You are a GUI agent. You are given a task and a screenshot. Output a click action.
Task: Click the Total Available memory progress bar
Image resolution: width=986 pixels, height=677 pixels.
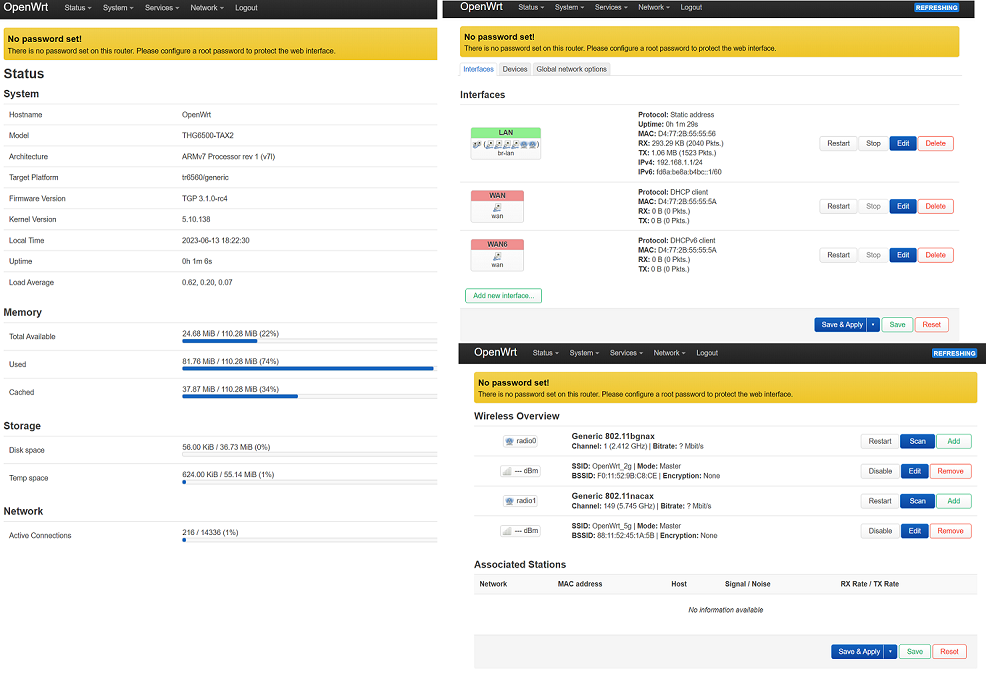309,341
